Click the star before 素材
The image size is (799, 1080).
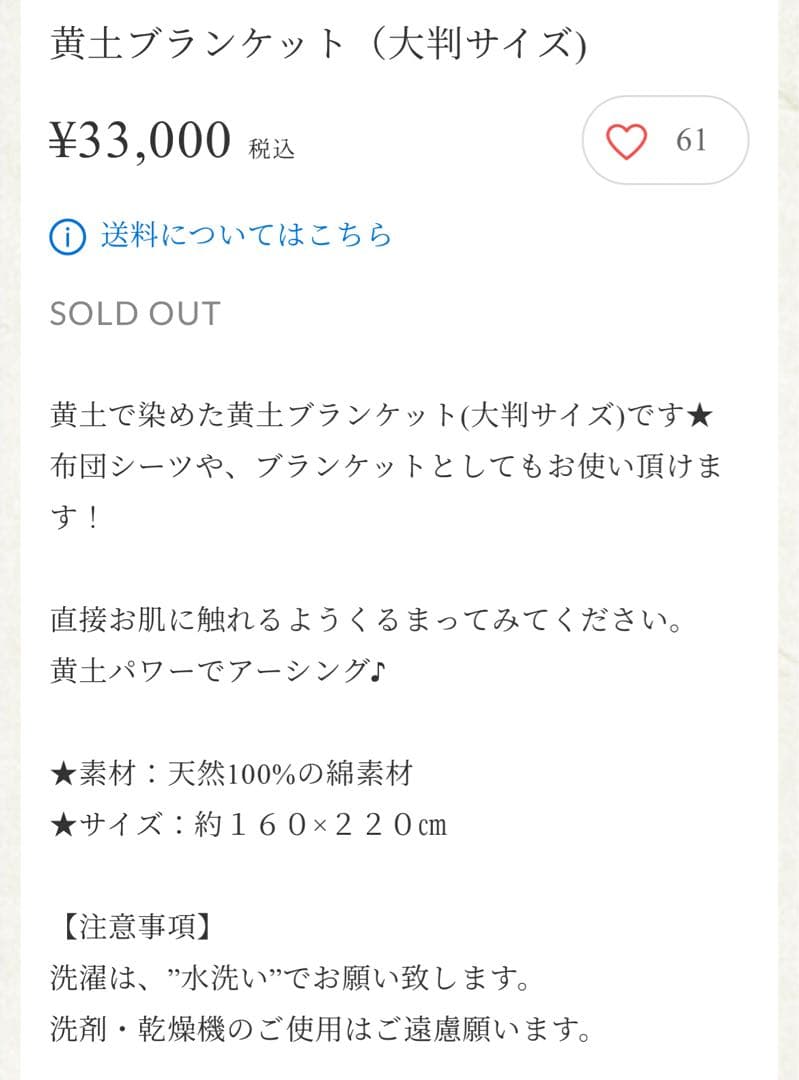(x=62, y=774)
